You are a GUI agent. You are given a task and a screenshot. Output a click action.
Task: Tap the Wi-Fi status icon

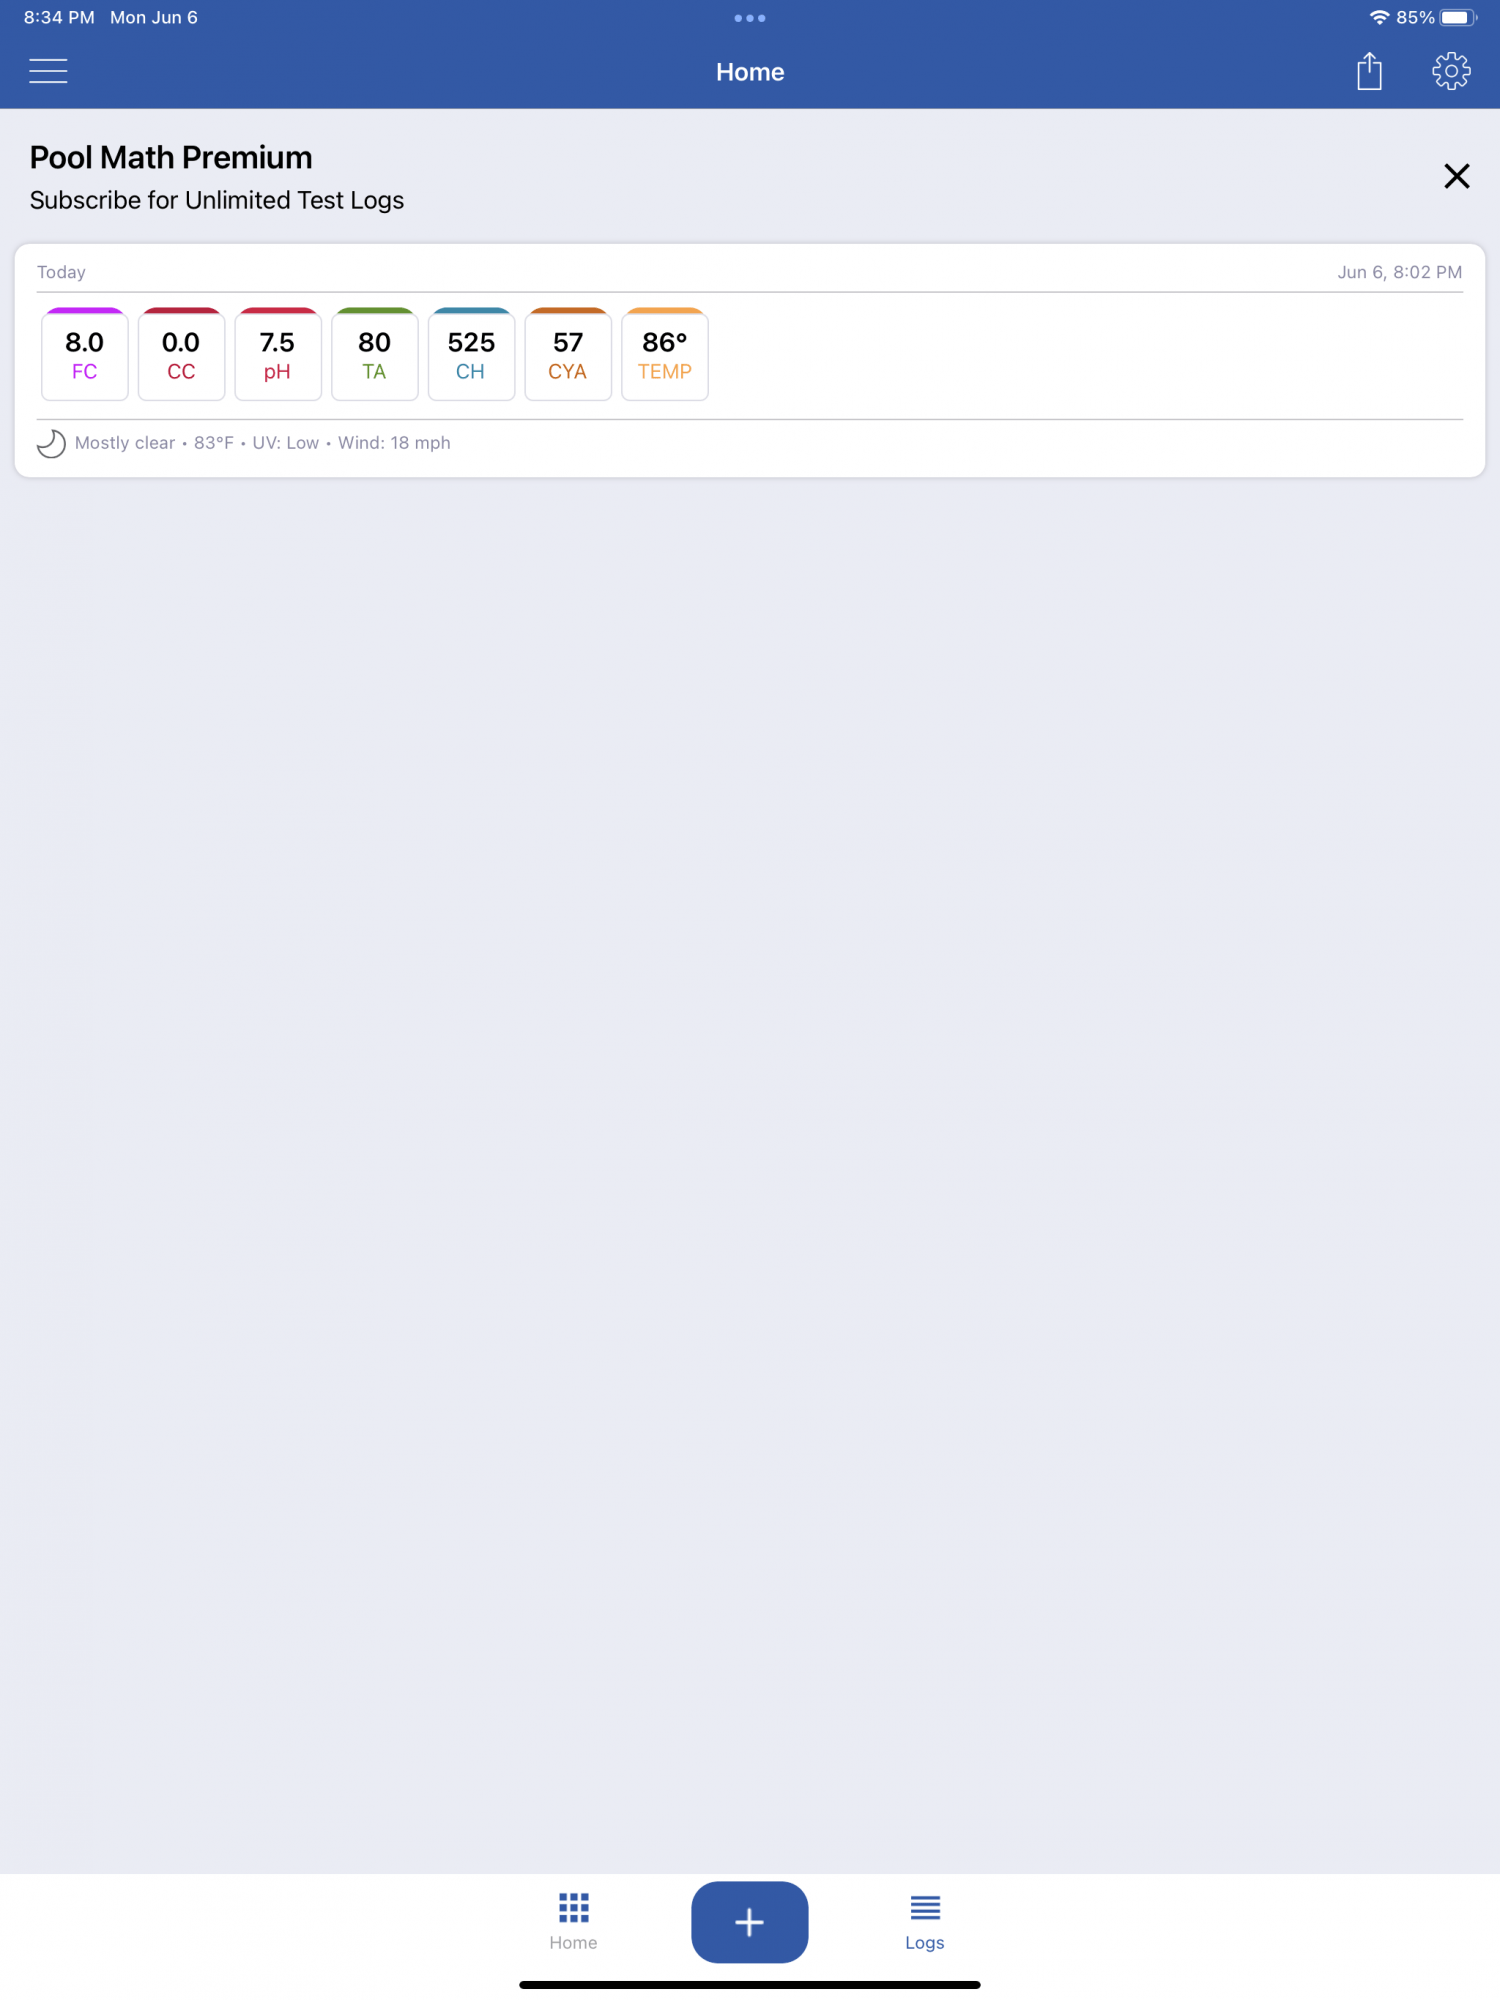(1379, 17)
